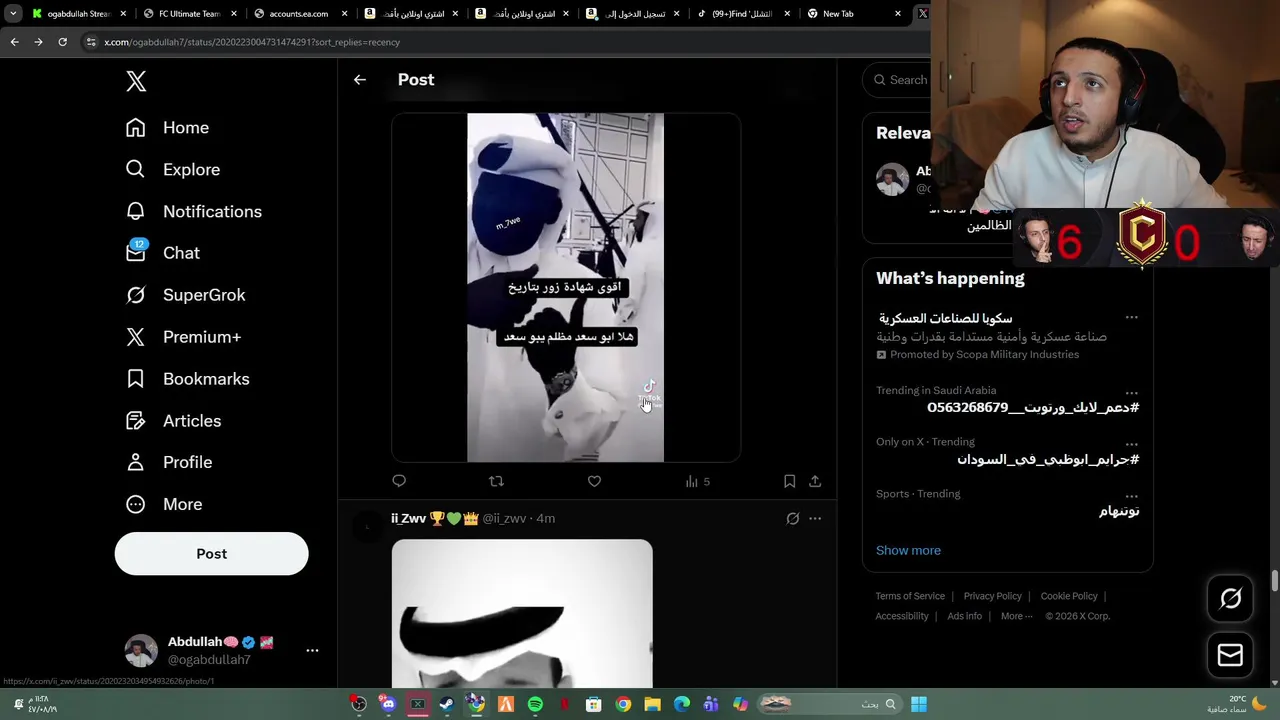Open Premium+ from the sidebar
This screenshot has height=720, width=1280.
point(183,337)
